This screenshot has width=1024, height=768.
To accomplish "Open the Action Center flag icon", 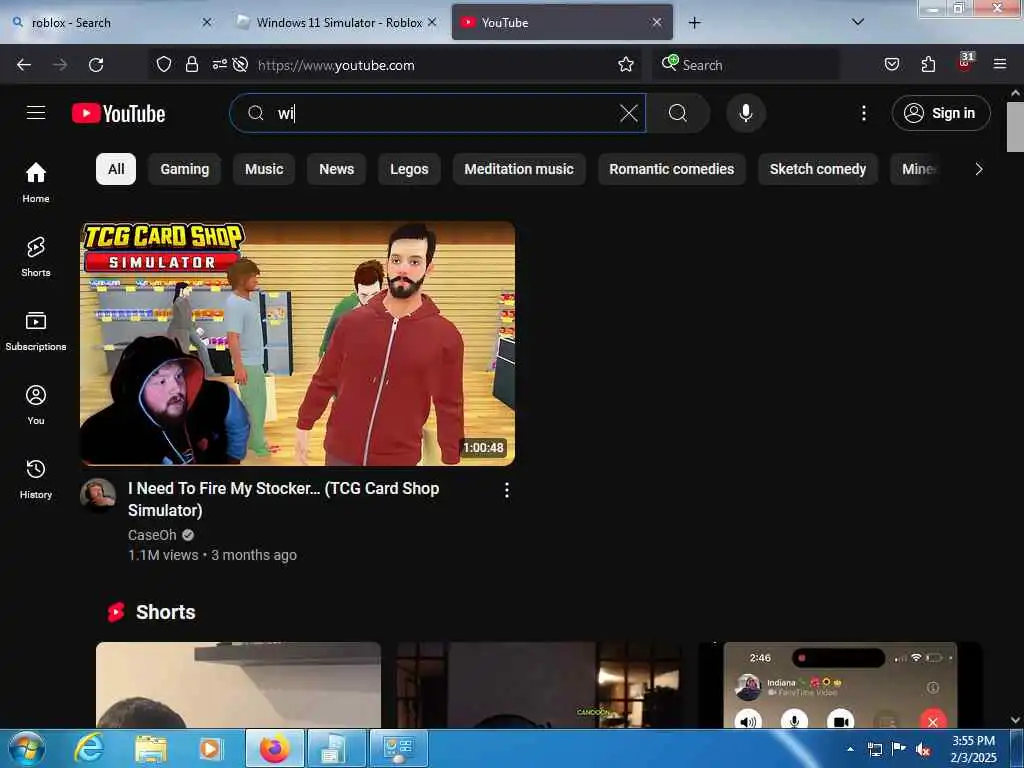I will point(899,749).
